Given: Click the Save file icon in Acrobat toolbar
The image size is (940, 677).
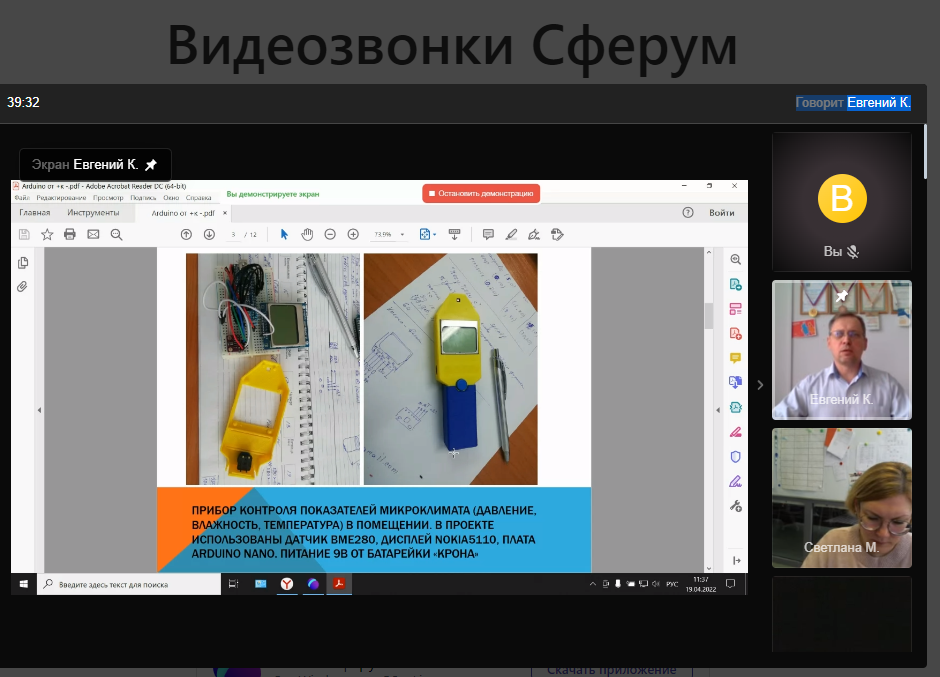Looking at the screenshot, I should coord(24,234).
